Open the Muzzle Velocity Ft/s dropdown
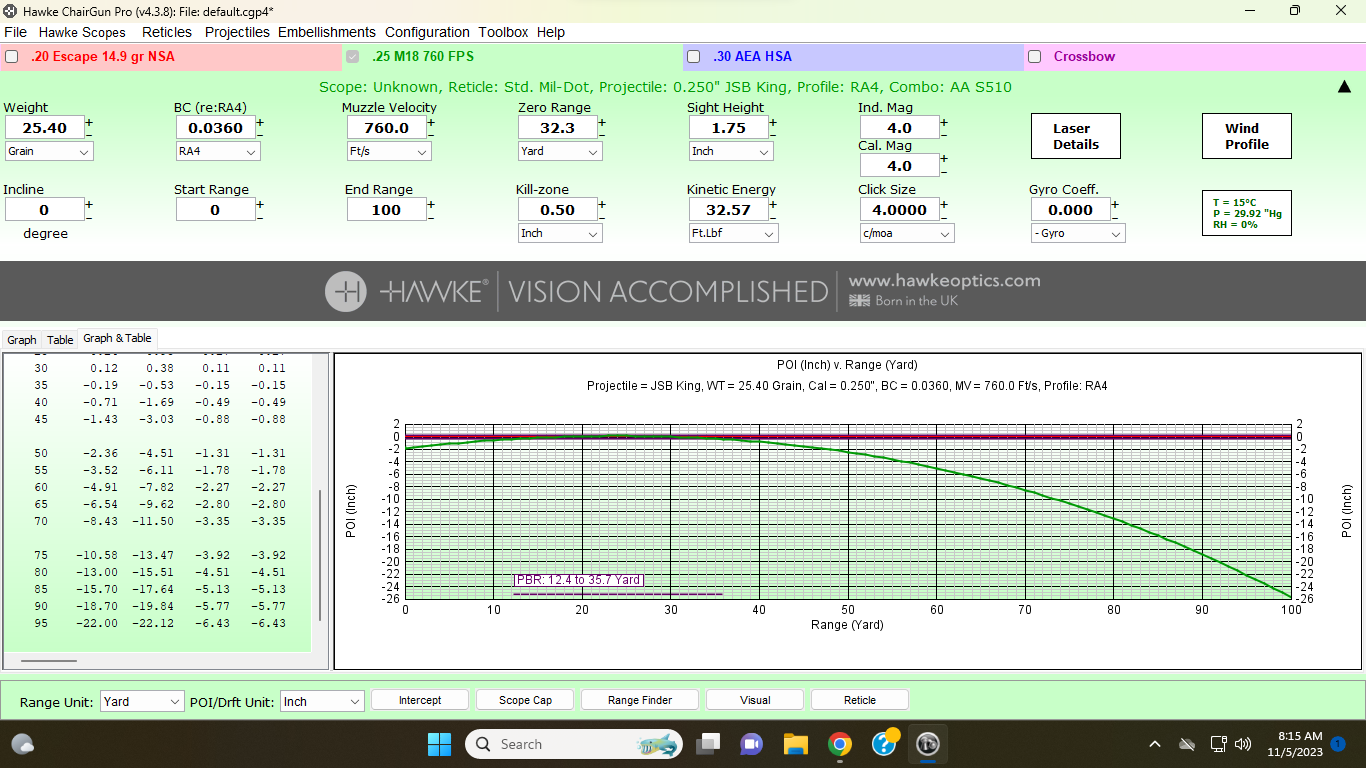 pos(389,151)
